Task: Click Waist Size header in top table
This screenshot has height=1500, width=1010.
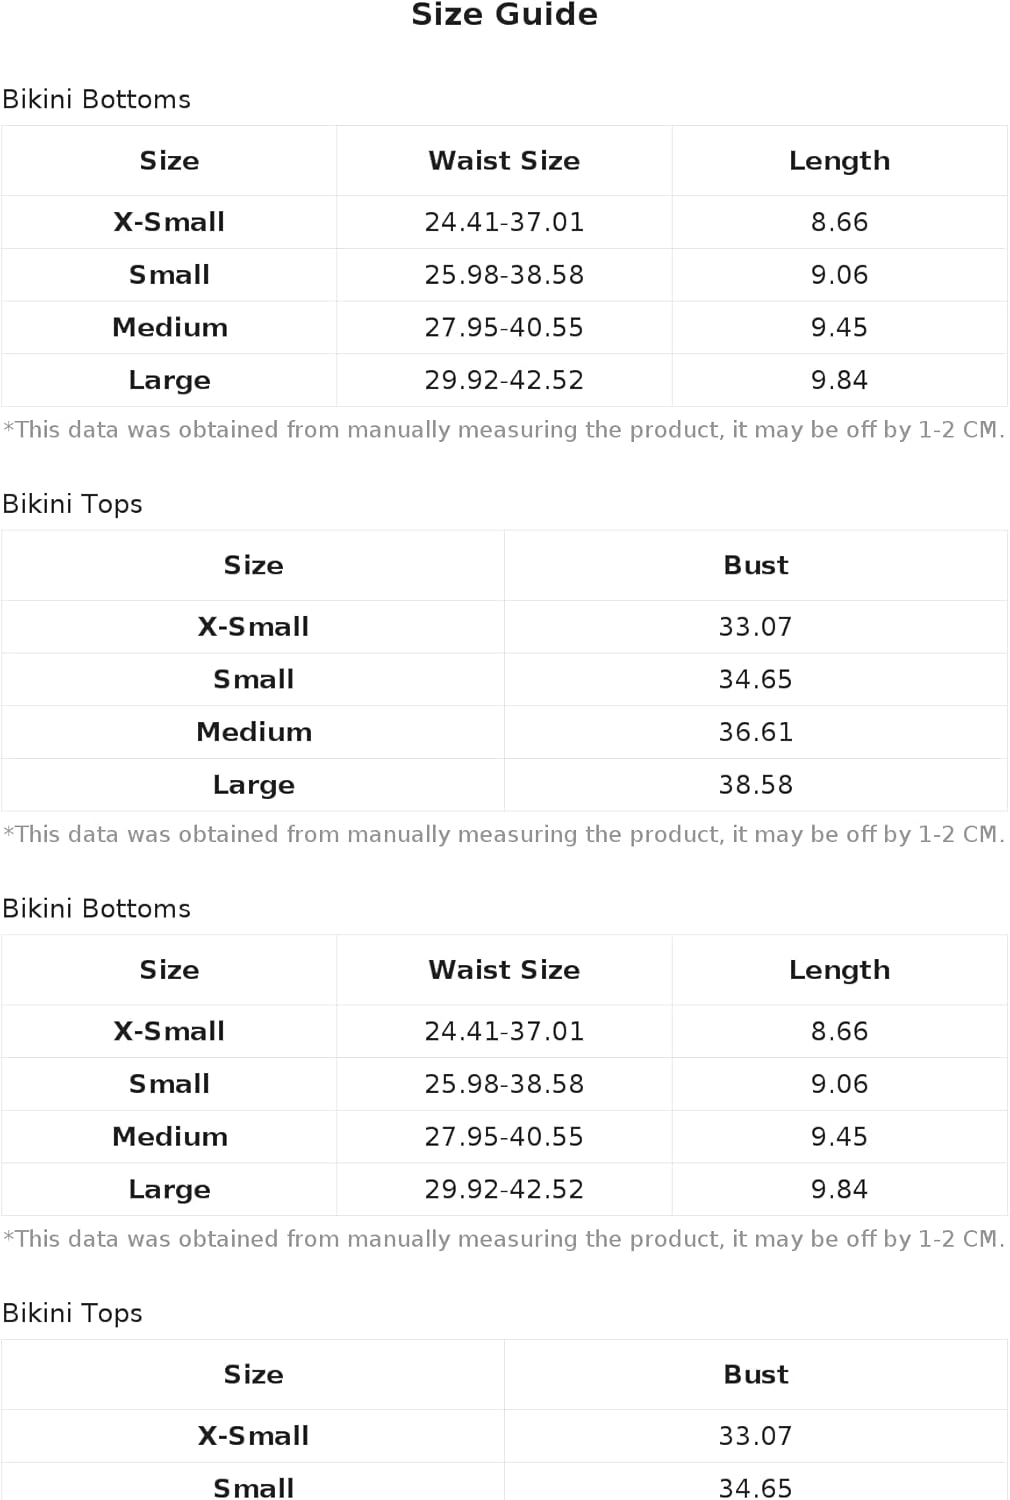Action: tap(504, 161)
